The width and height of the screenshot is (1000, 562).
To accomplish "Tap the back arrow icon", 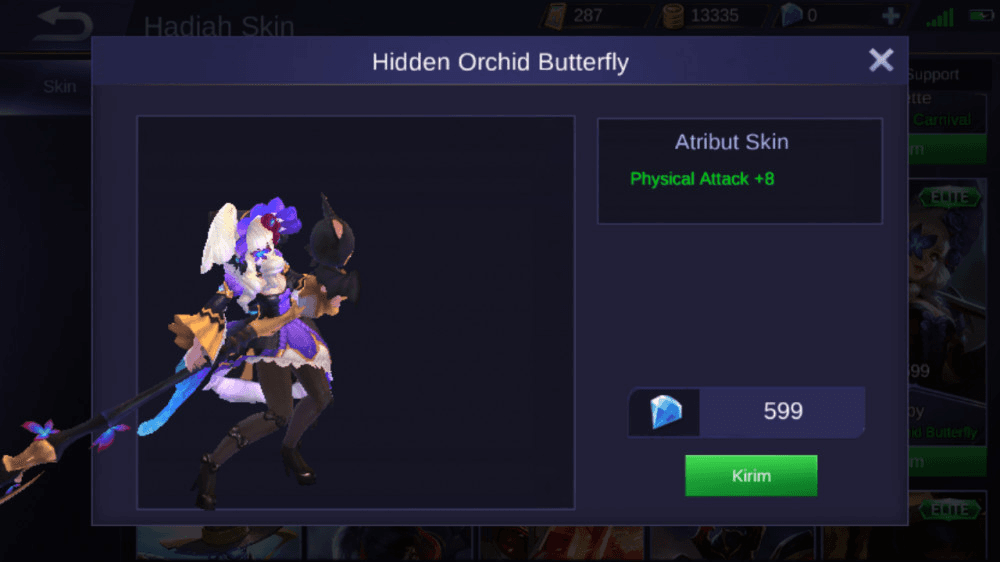I will pos(63,24).
